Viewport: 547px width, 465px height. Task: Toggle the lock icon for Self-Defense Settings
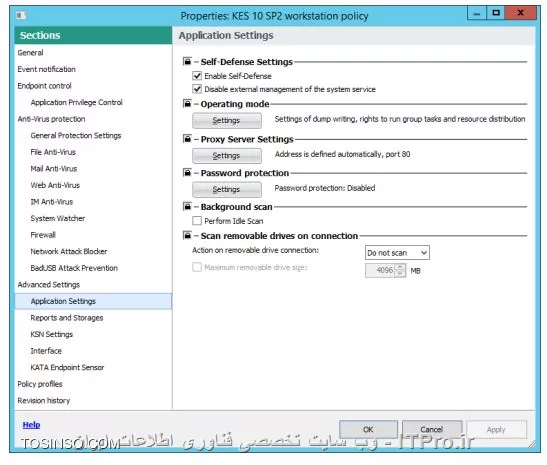(187, 61)
